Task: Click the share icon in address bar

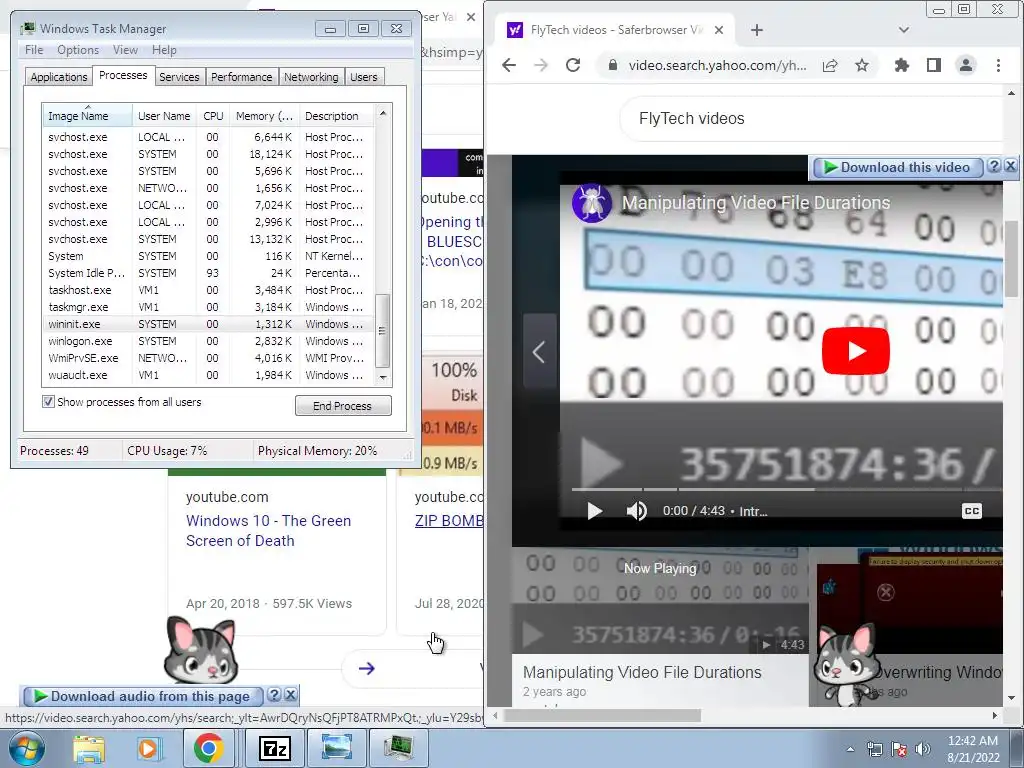Action: (830, 65)
